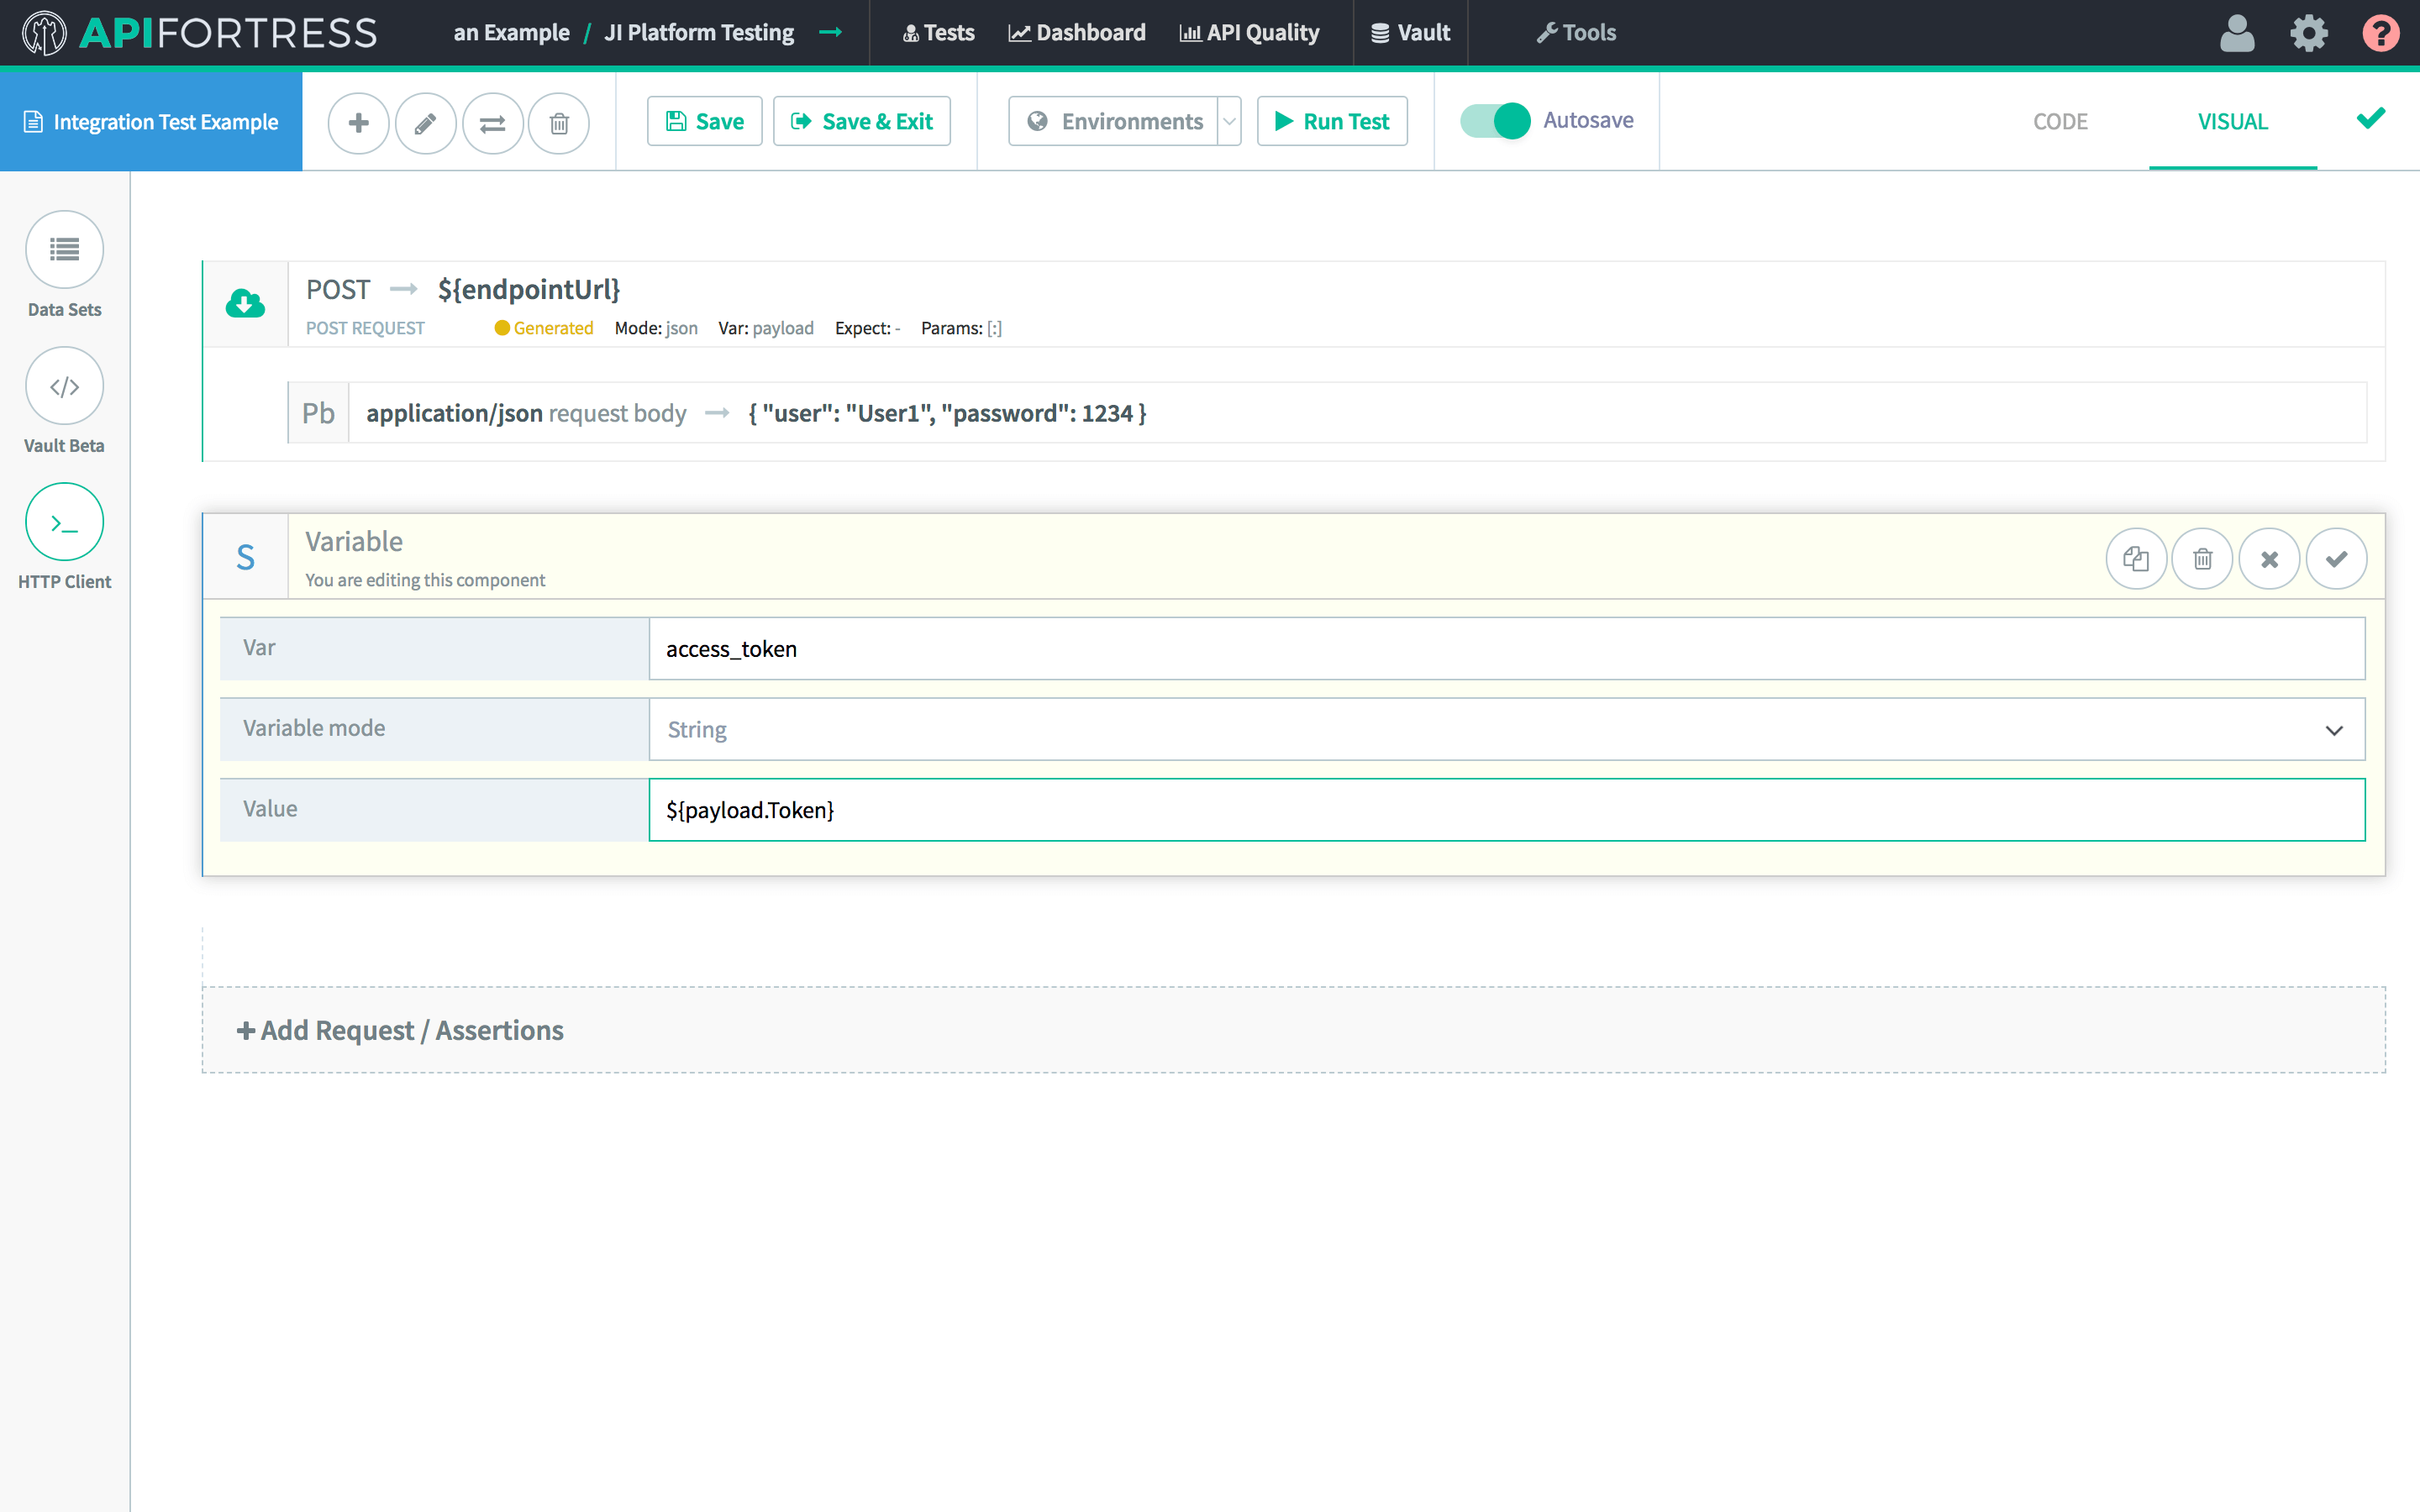Expand the JI Platform Testing project arrow
This screenshot has width=2420, height=1512.
coord(830,32)
